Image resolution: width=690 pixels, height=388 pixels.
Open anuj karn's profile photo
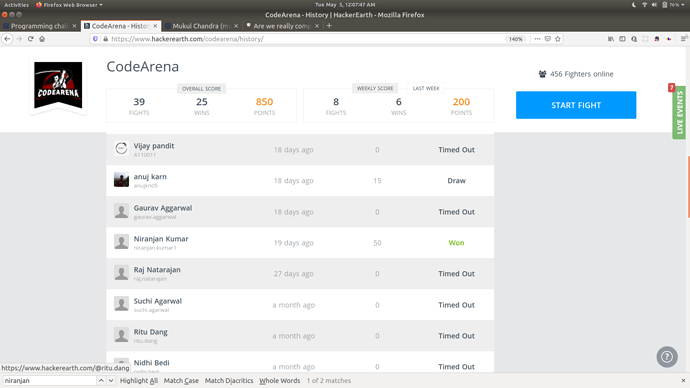[121, 179]
